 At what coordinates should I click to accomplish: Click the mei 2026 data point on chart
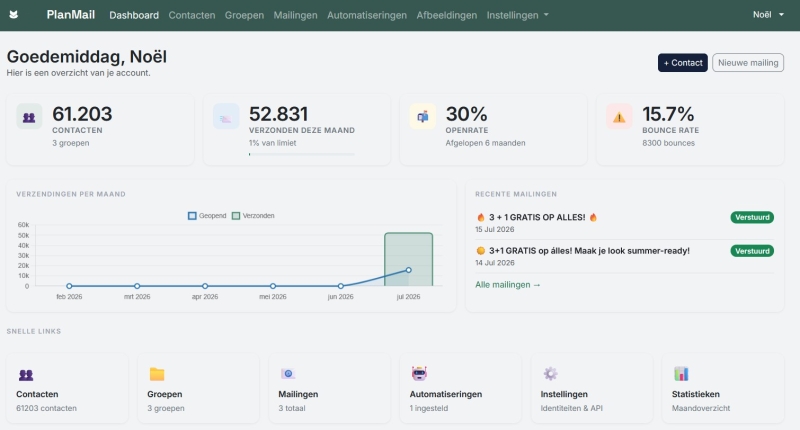pos(272,286)
